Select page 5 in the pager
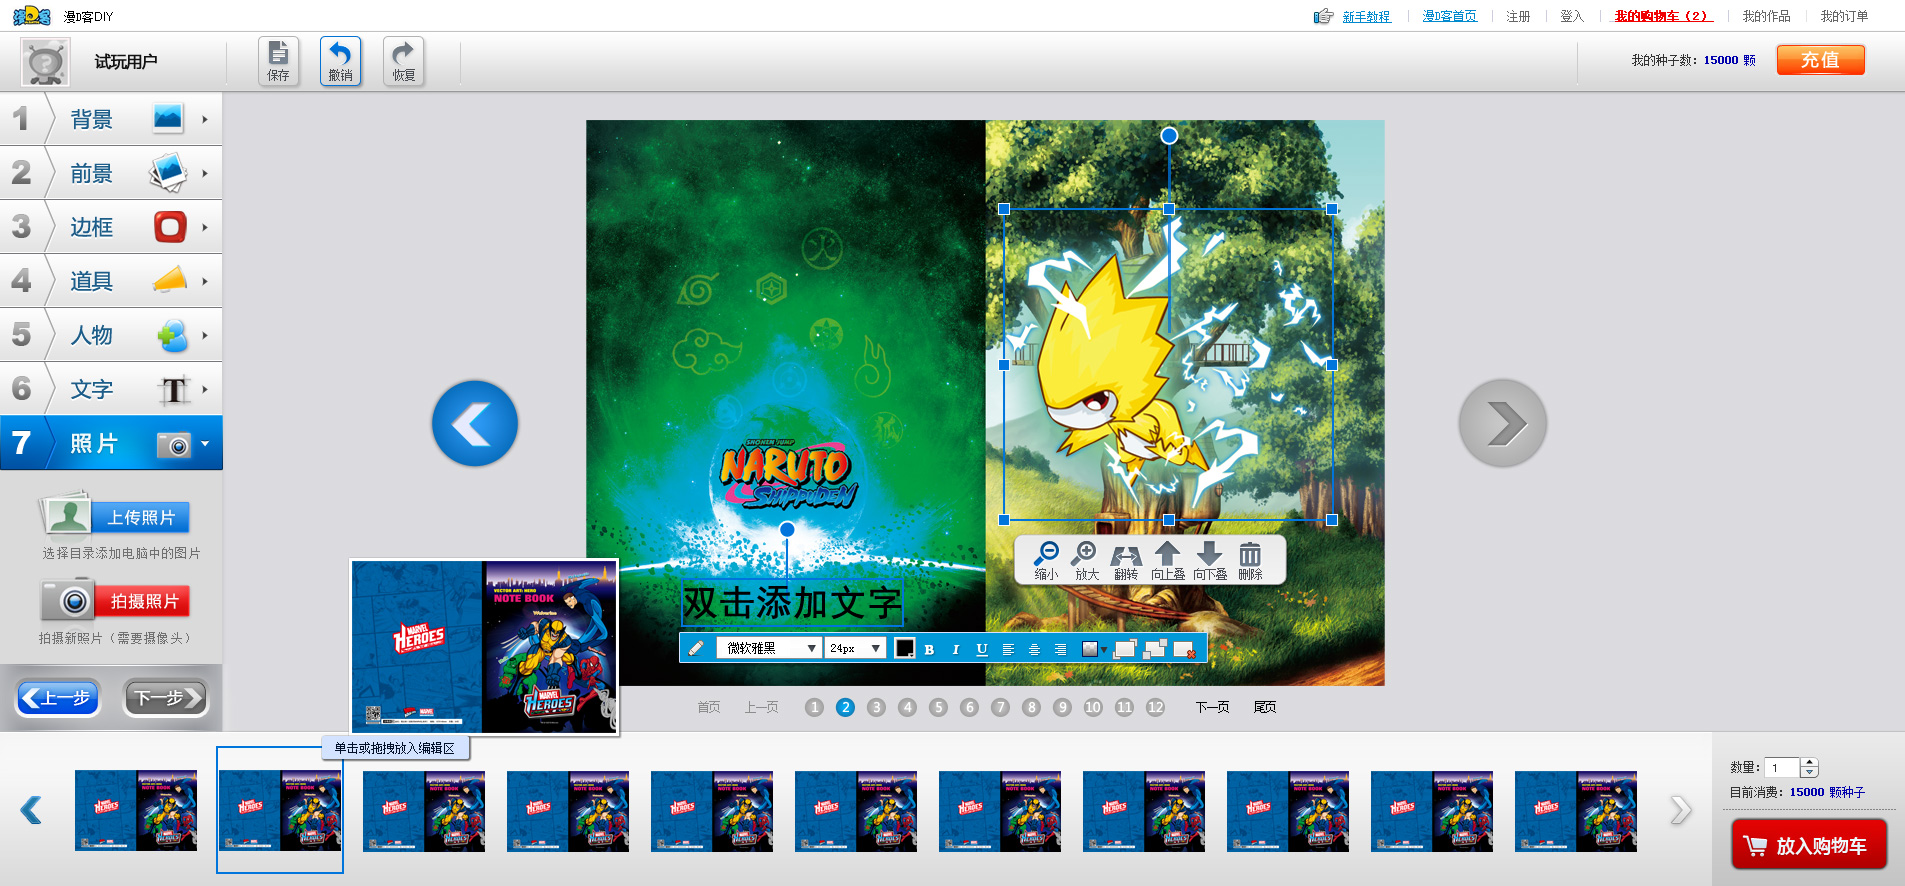Viewport: 1905px width, 886px height. 938,707
